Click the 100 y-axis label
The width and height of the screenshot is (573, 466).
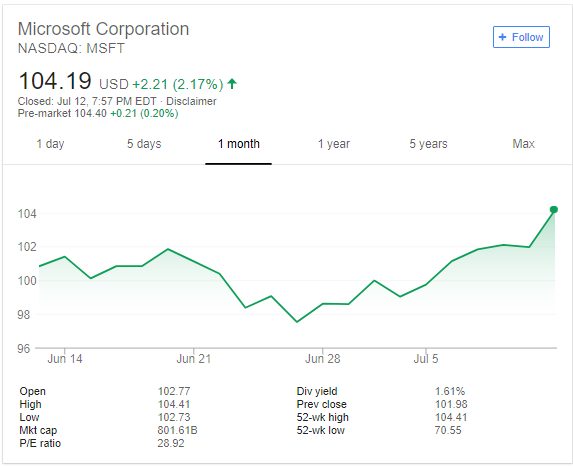tap(27, 281)
